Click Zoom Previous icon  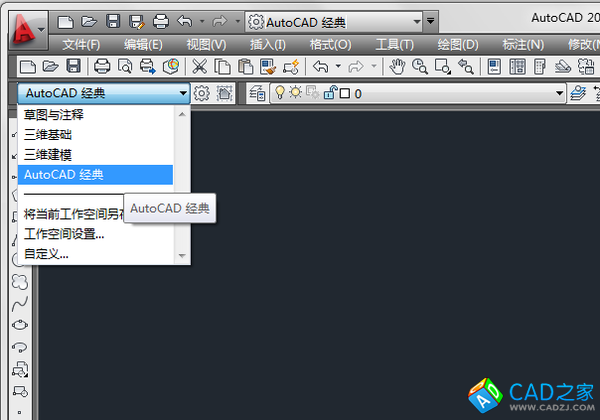(x=466, y=67)
